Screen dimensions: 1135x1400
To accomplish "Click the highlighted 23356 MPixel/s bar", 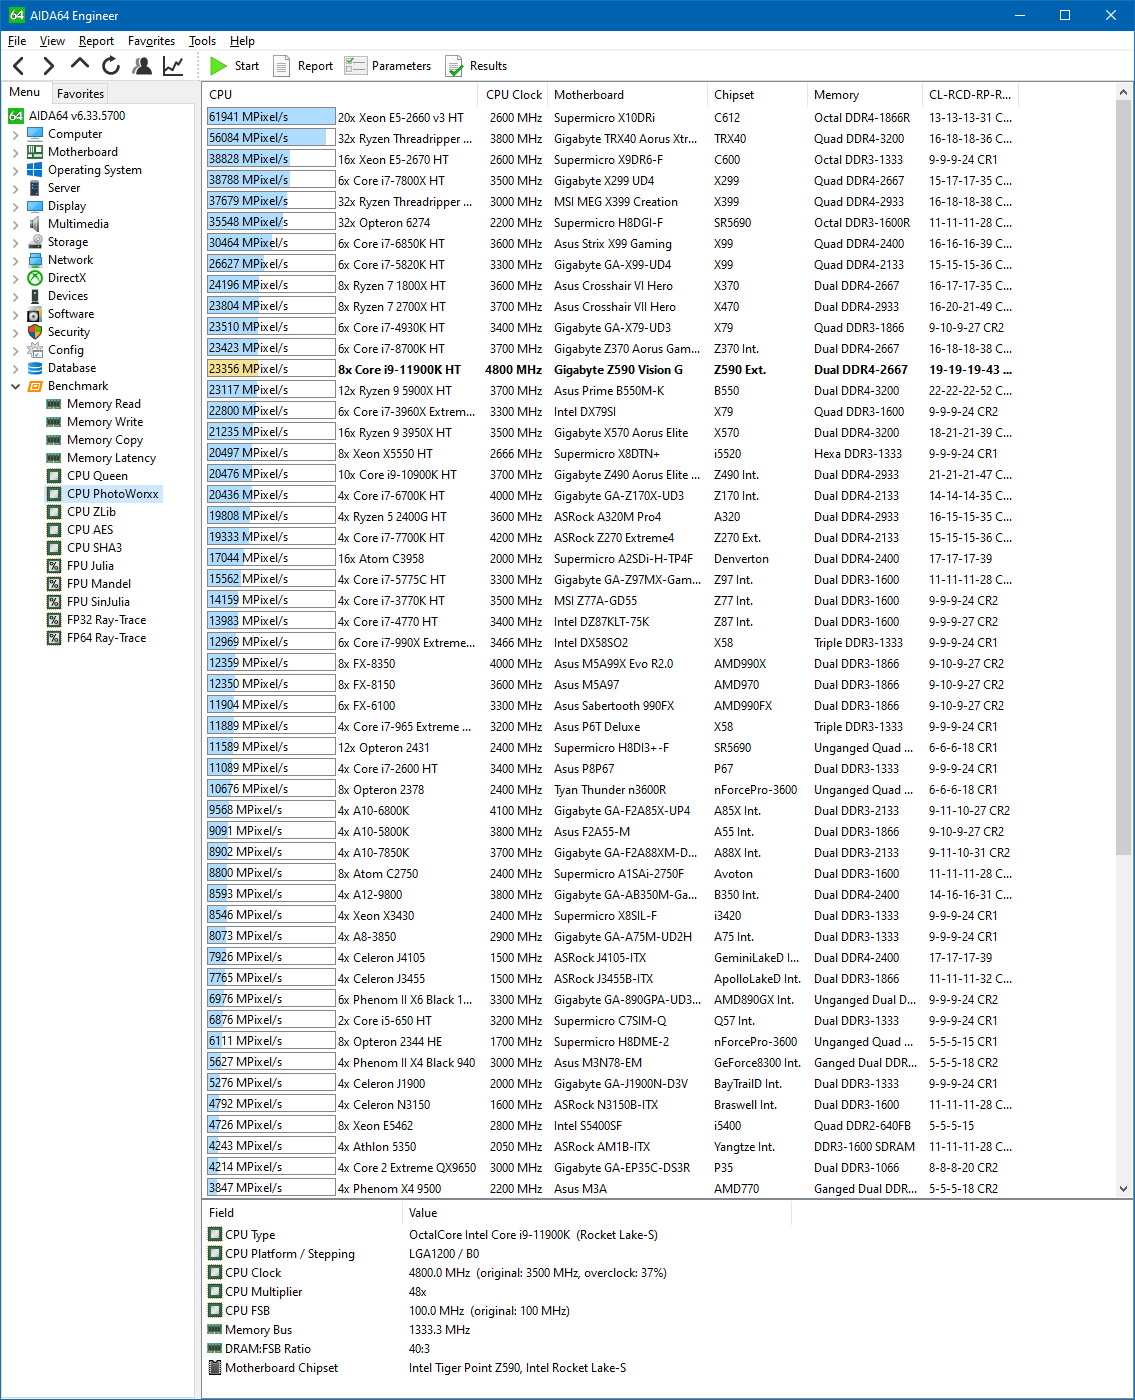I will pyautogui.click(x=271, y=369).
